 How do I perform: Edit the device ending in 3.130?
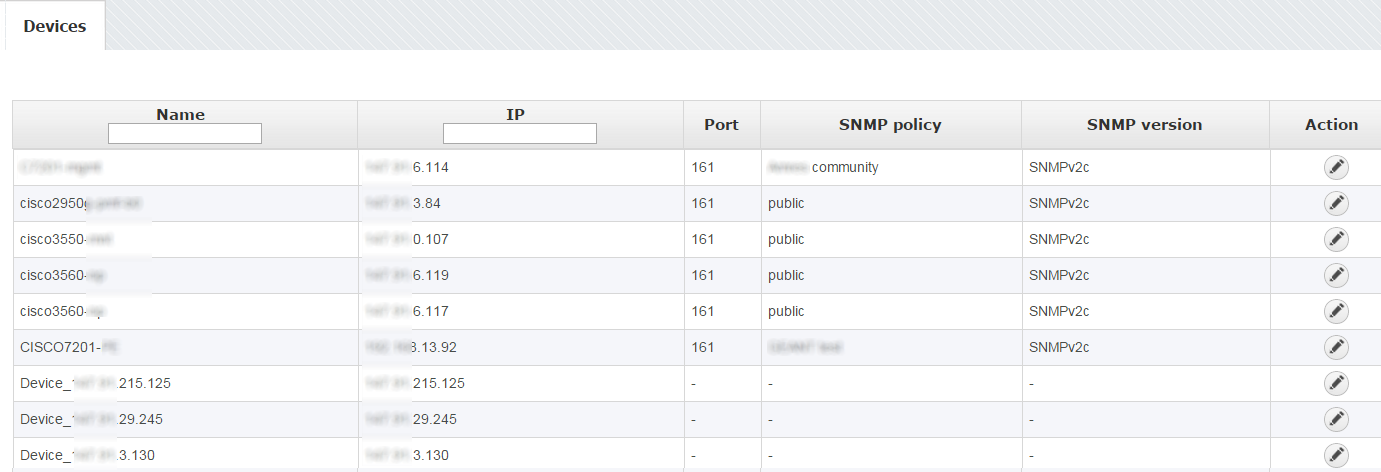point(1336,455)
